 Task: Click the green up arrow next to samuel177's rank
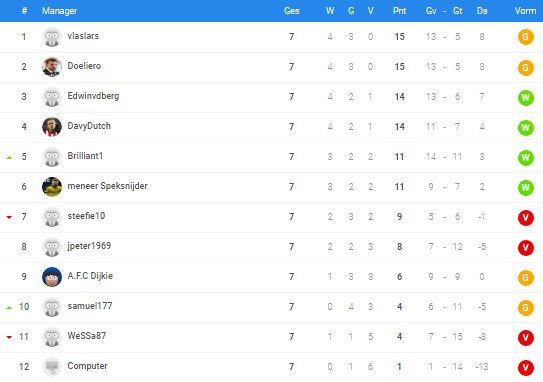pos(9,308)
